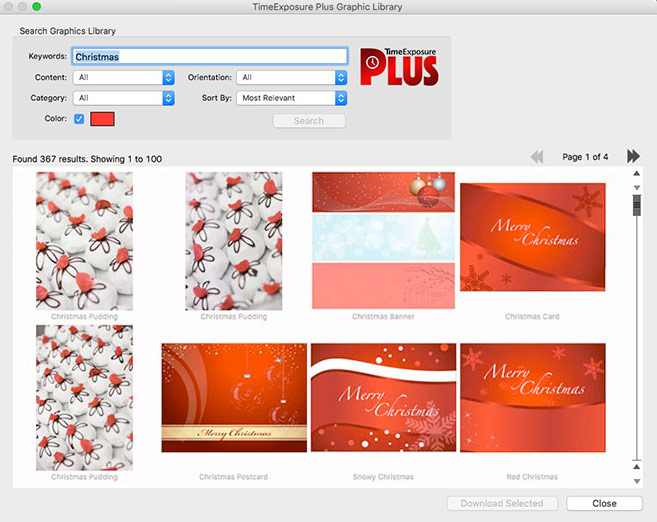The width and height of the screenshot is (657, 522).
Task: Choose the Christmas Postcard thumbnail
Action: click(235, 398)
